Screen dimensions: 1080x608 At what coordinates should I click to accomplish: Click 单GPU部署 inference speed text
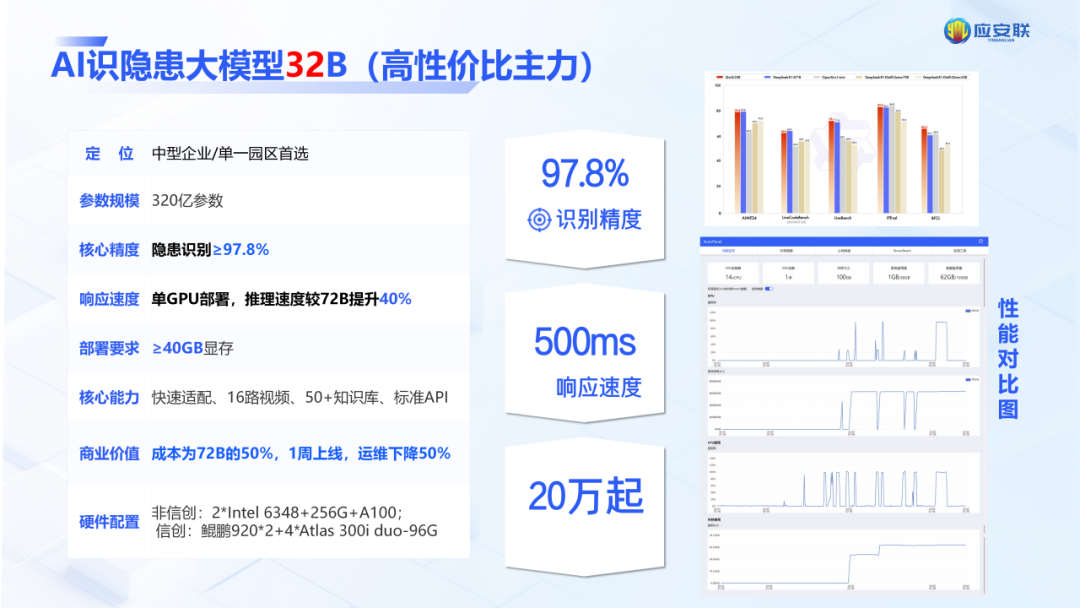pos(281,299)
